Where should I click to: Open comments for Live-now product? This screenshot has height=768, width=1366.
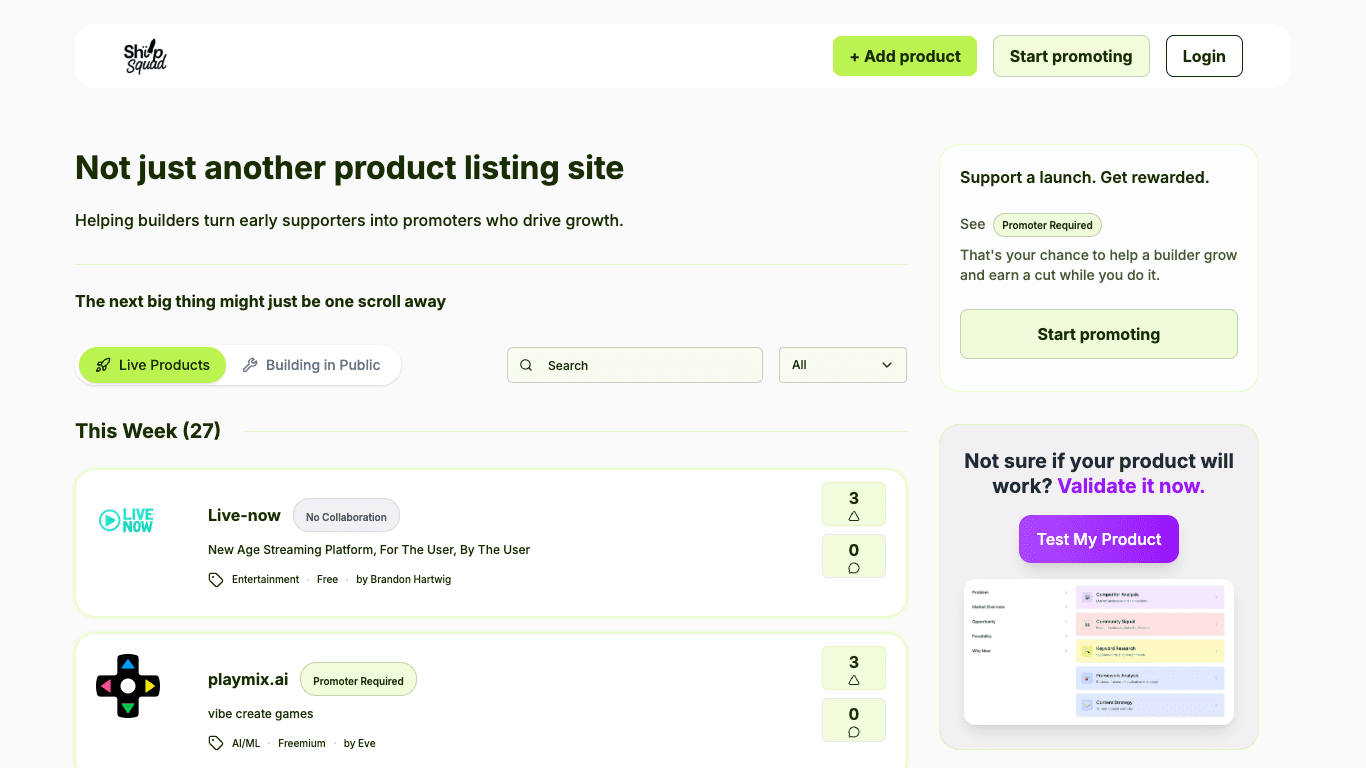tap(853, 556)
